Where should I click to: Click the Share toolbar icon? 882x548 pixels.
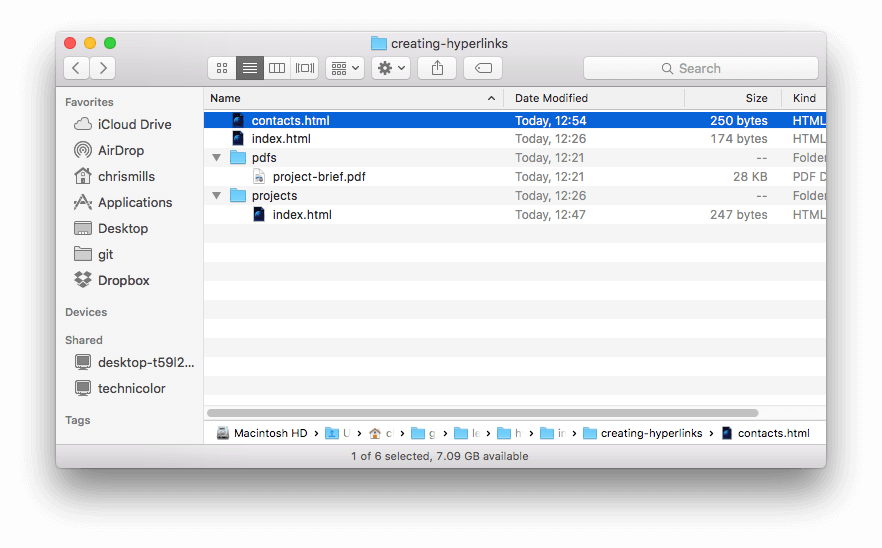tap(437, 68)
